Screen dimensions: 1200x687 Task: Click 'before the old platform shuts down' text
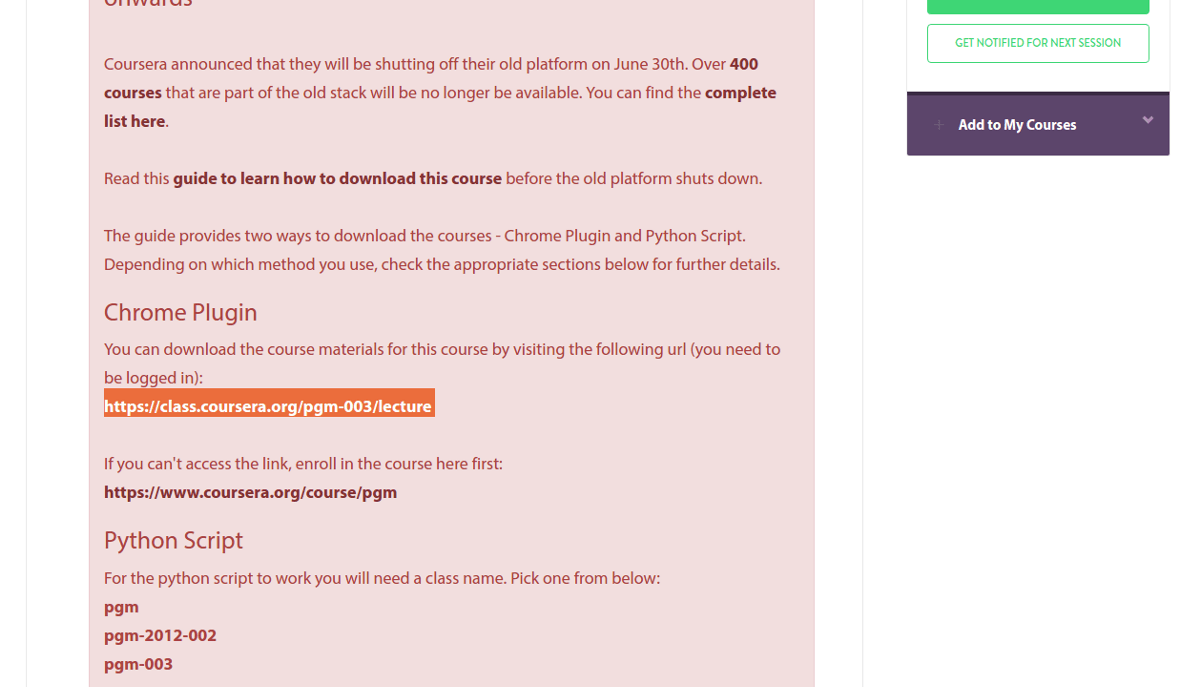[634, 179]
